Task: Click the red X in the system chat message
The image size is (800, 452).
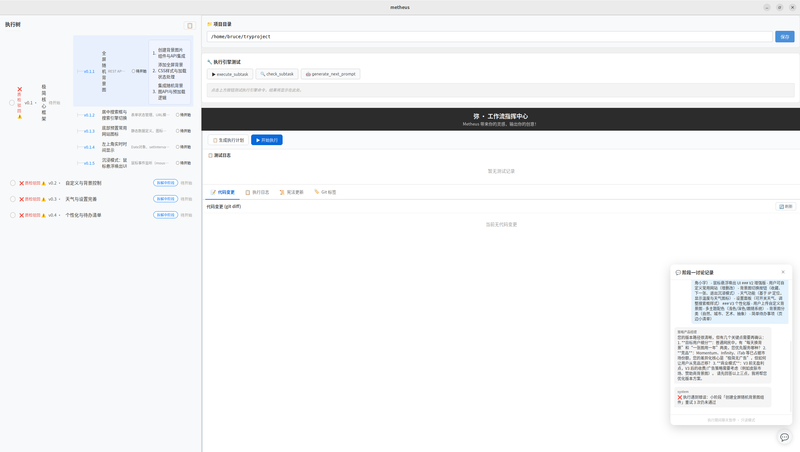Action: pos(680,397)
